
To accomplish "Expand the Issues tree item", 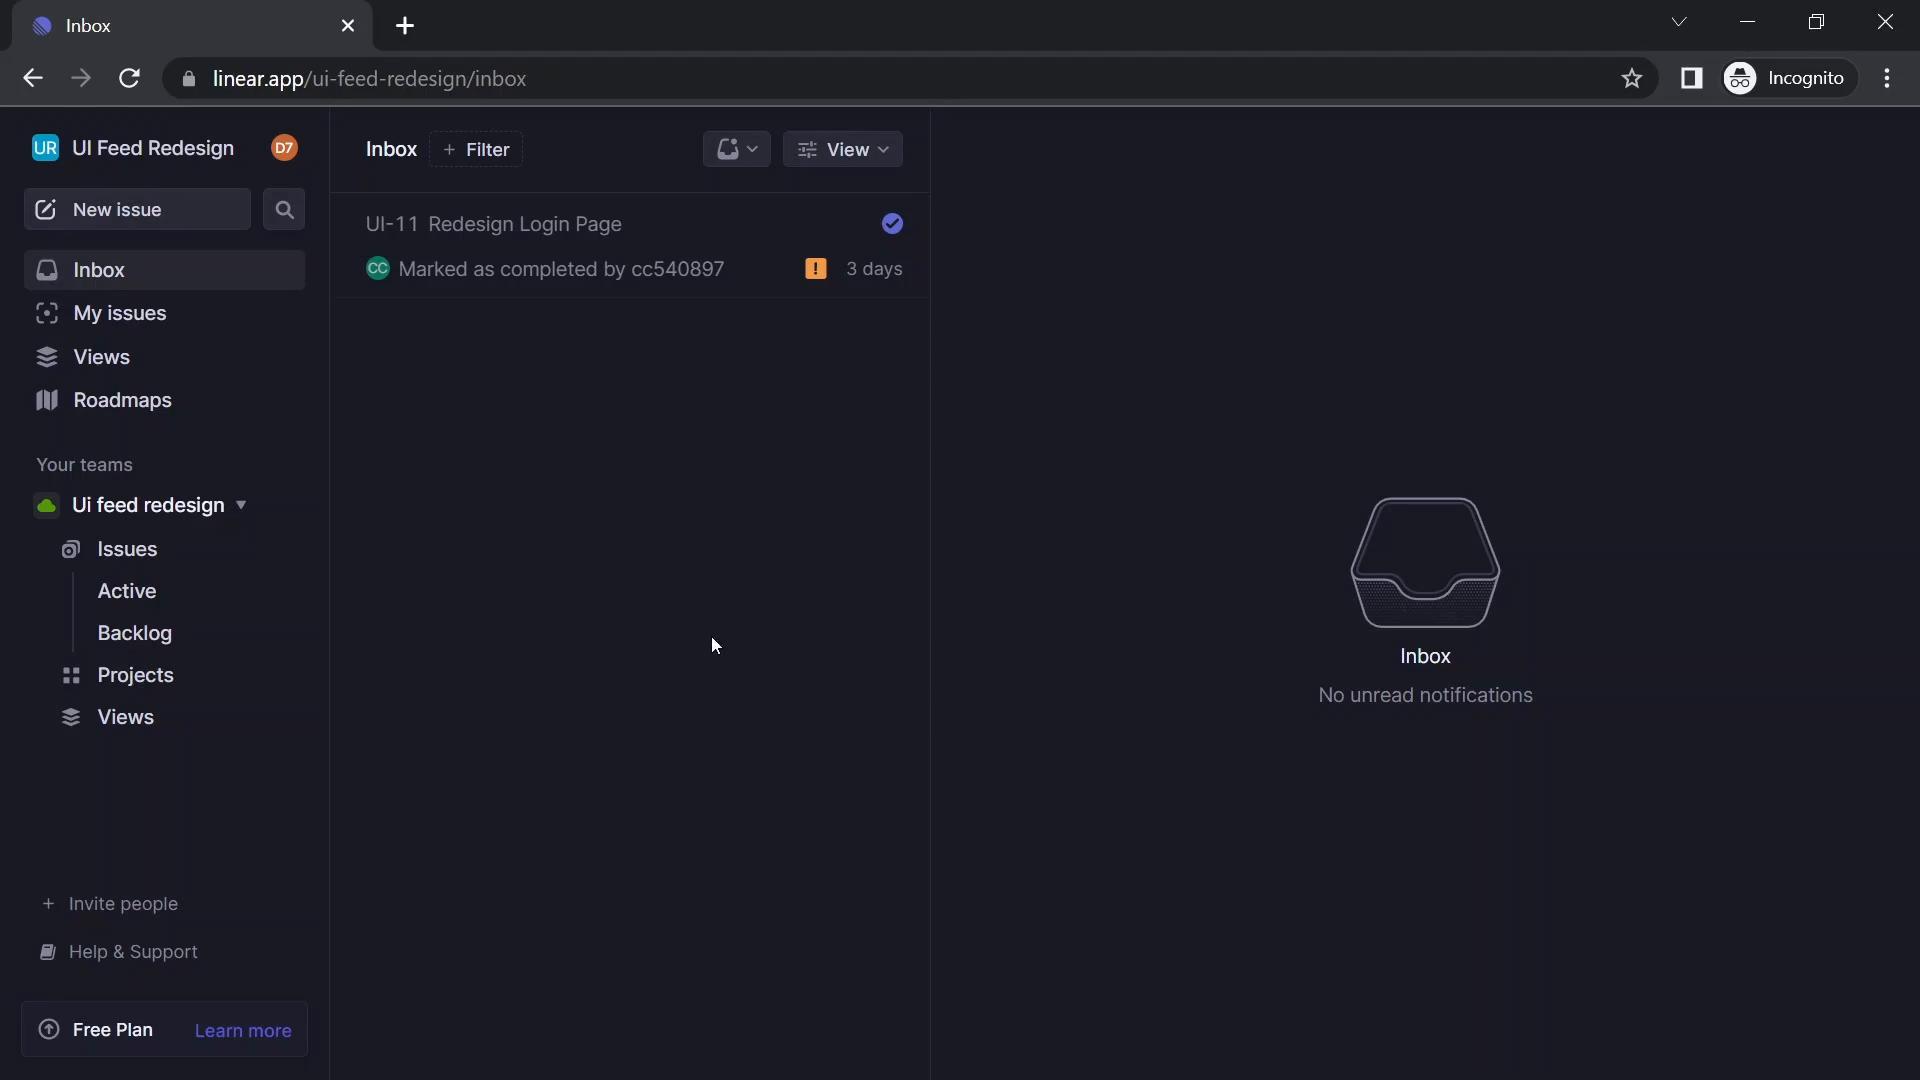I will (127, 547).
